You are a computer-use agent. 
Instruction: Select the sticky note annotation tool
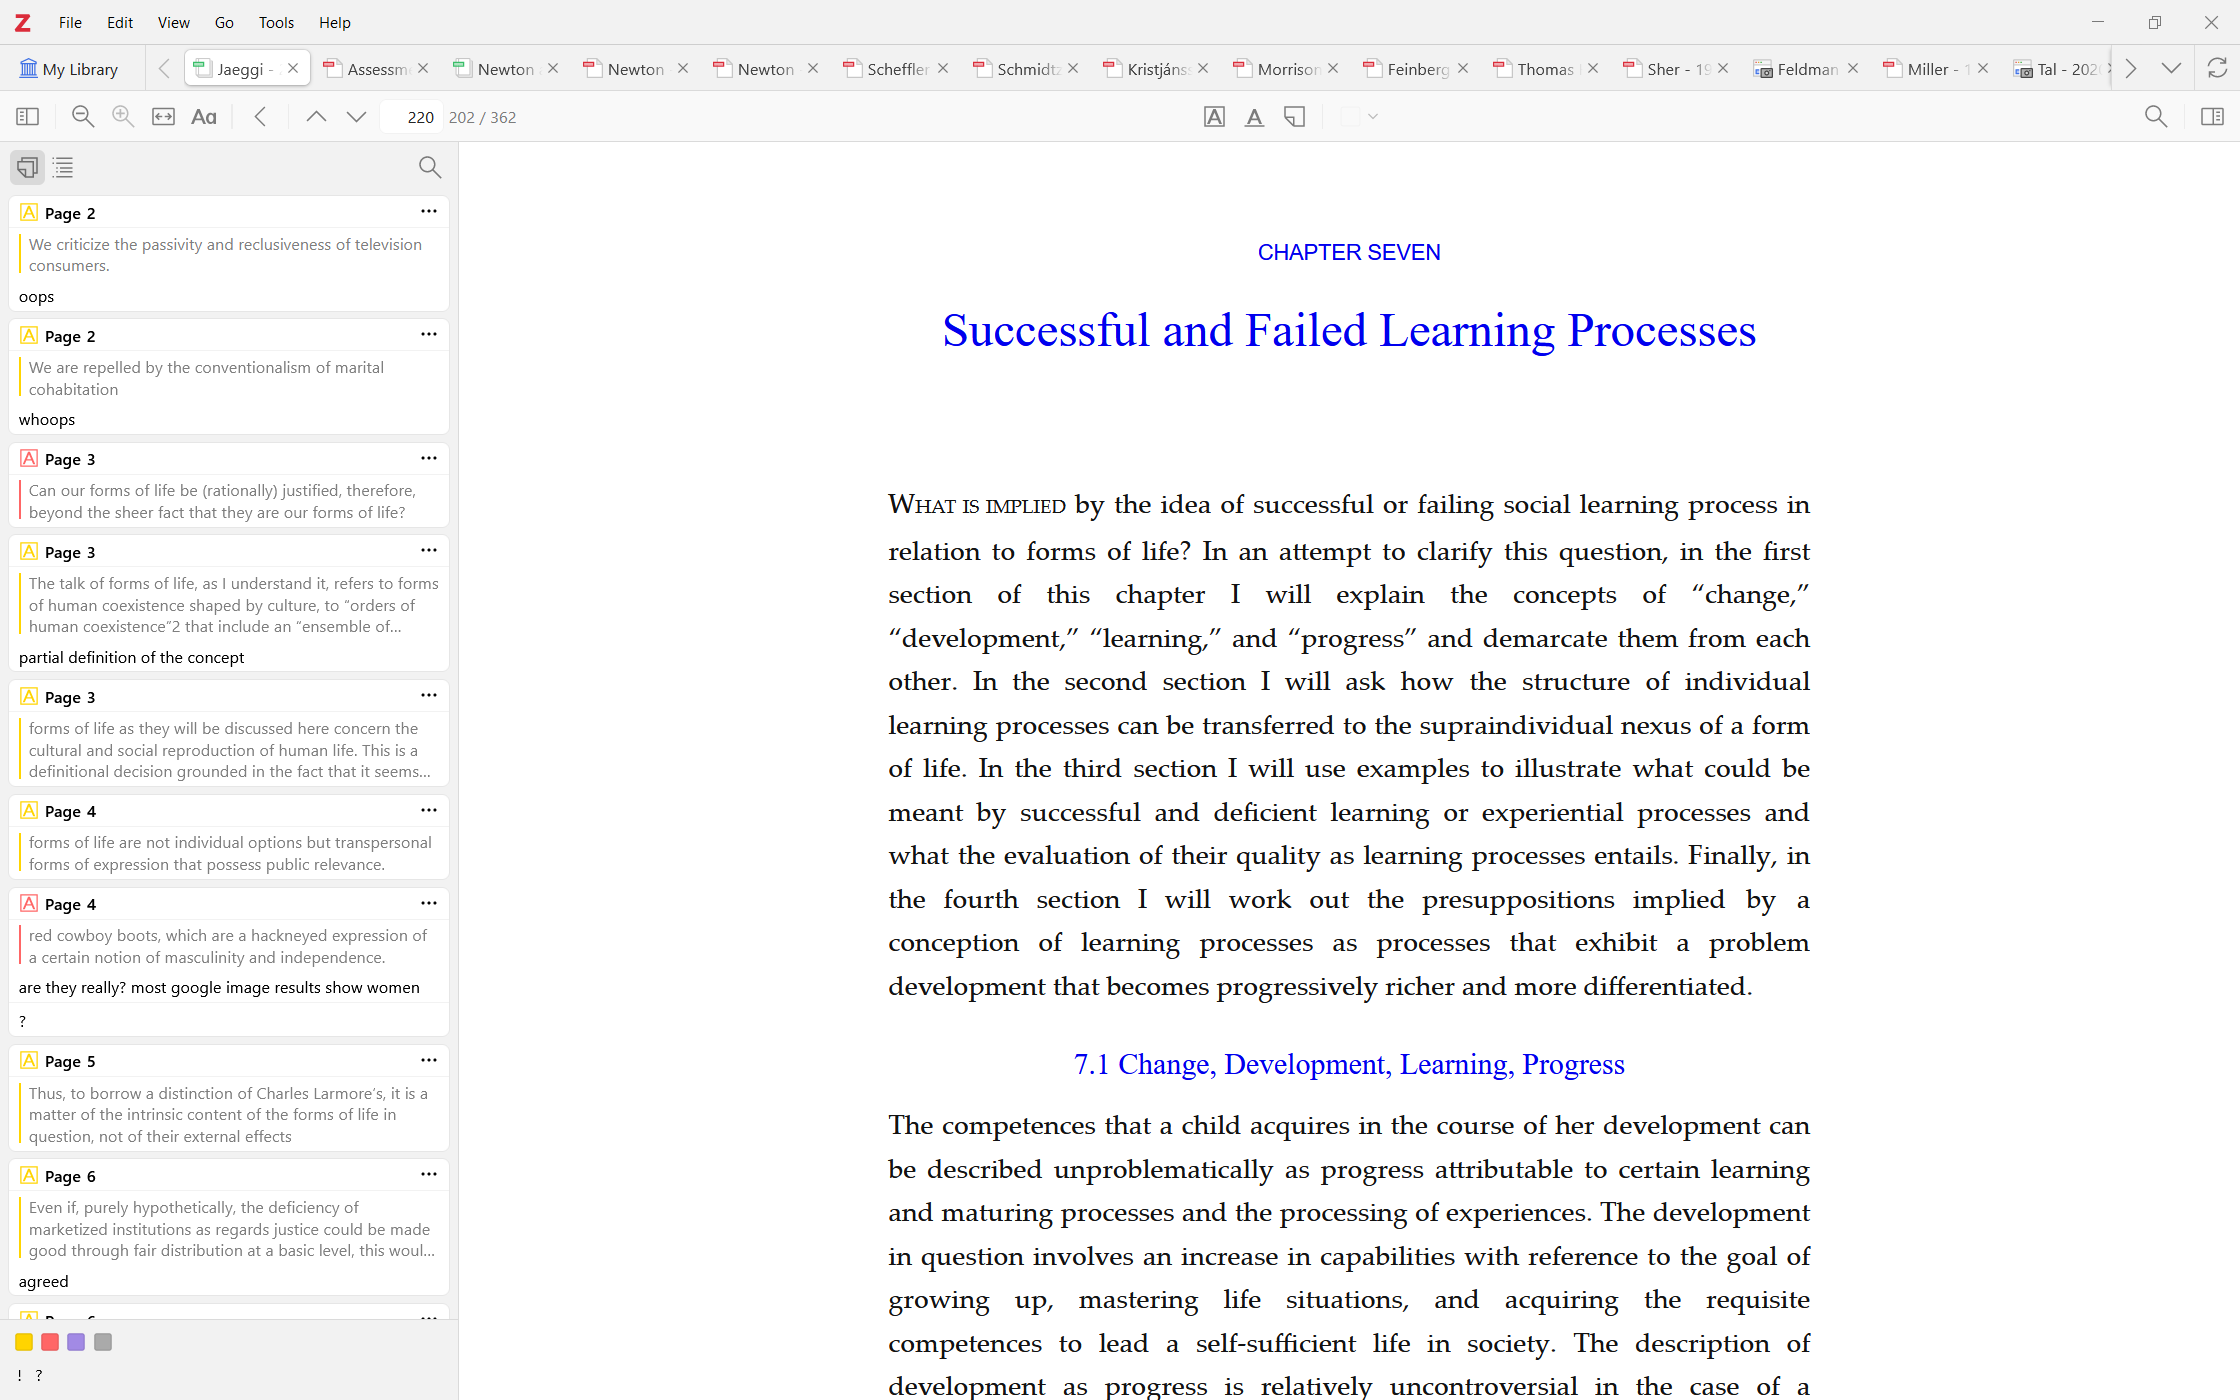click(1295, 117)
